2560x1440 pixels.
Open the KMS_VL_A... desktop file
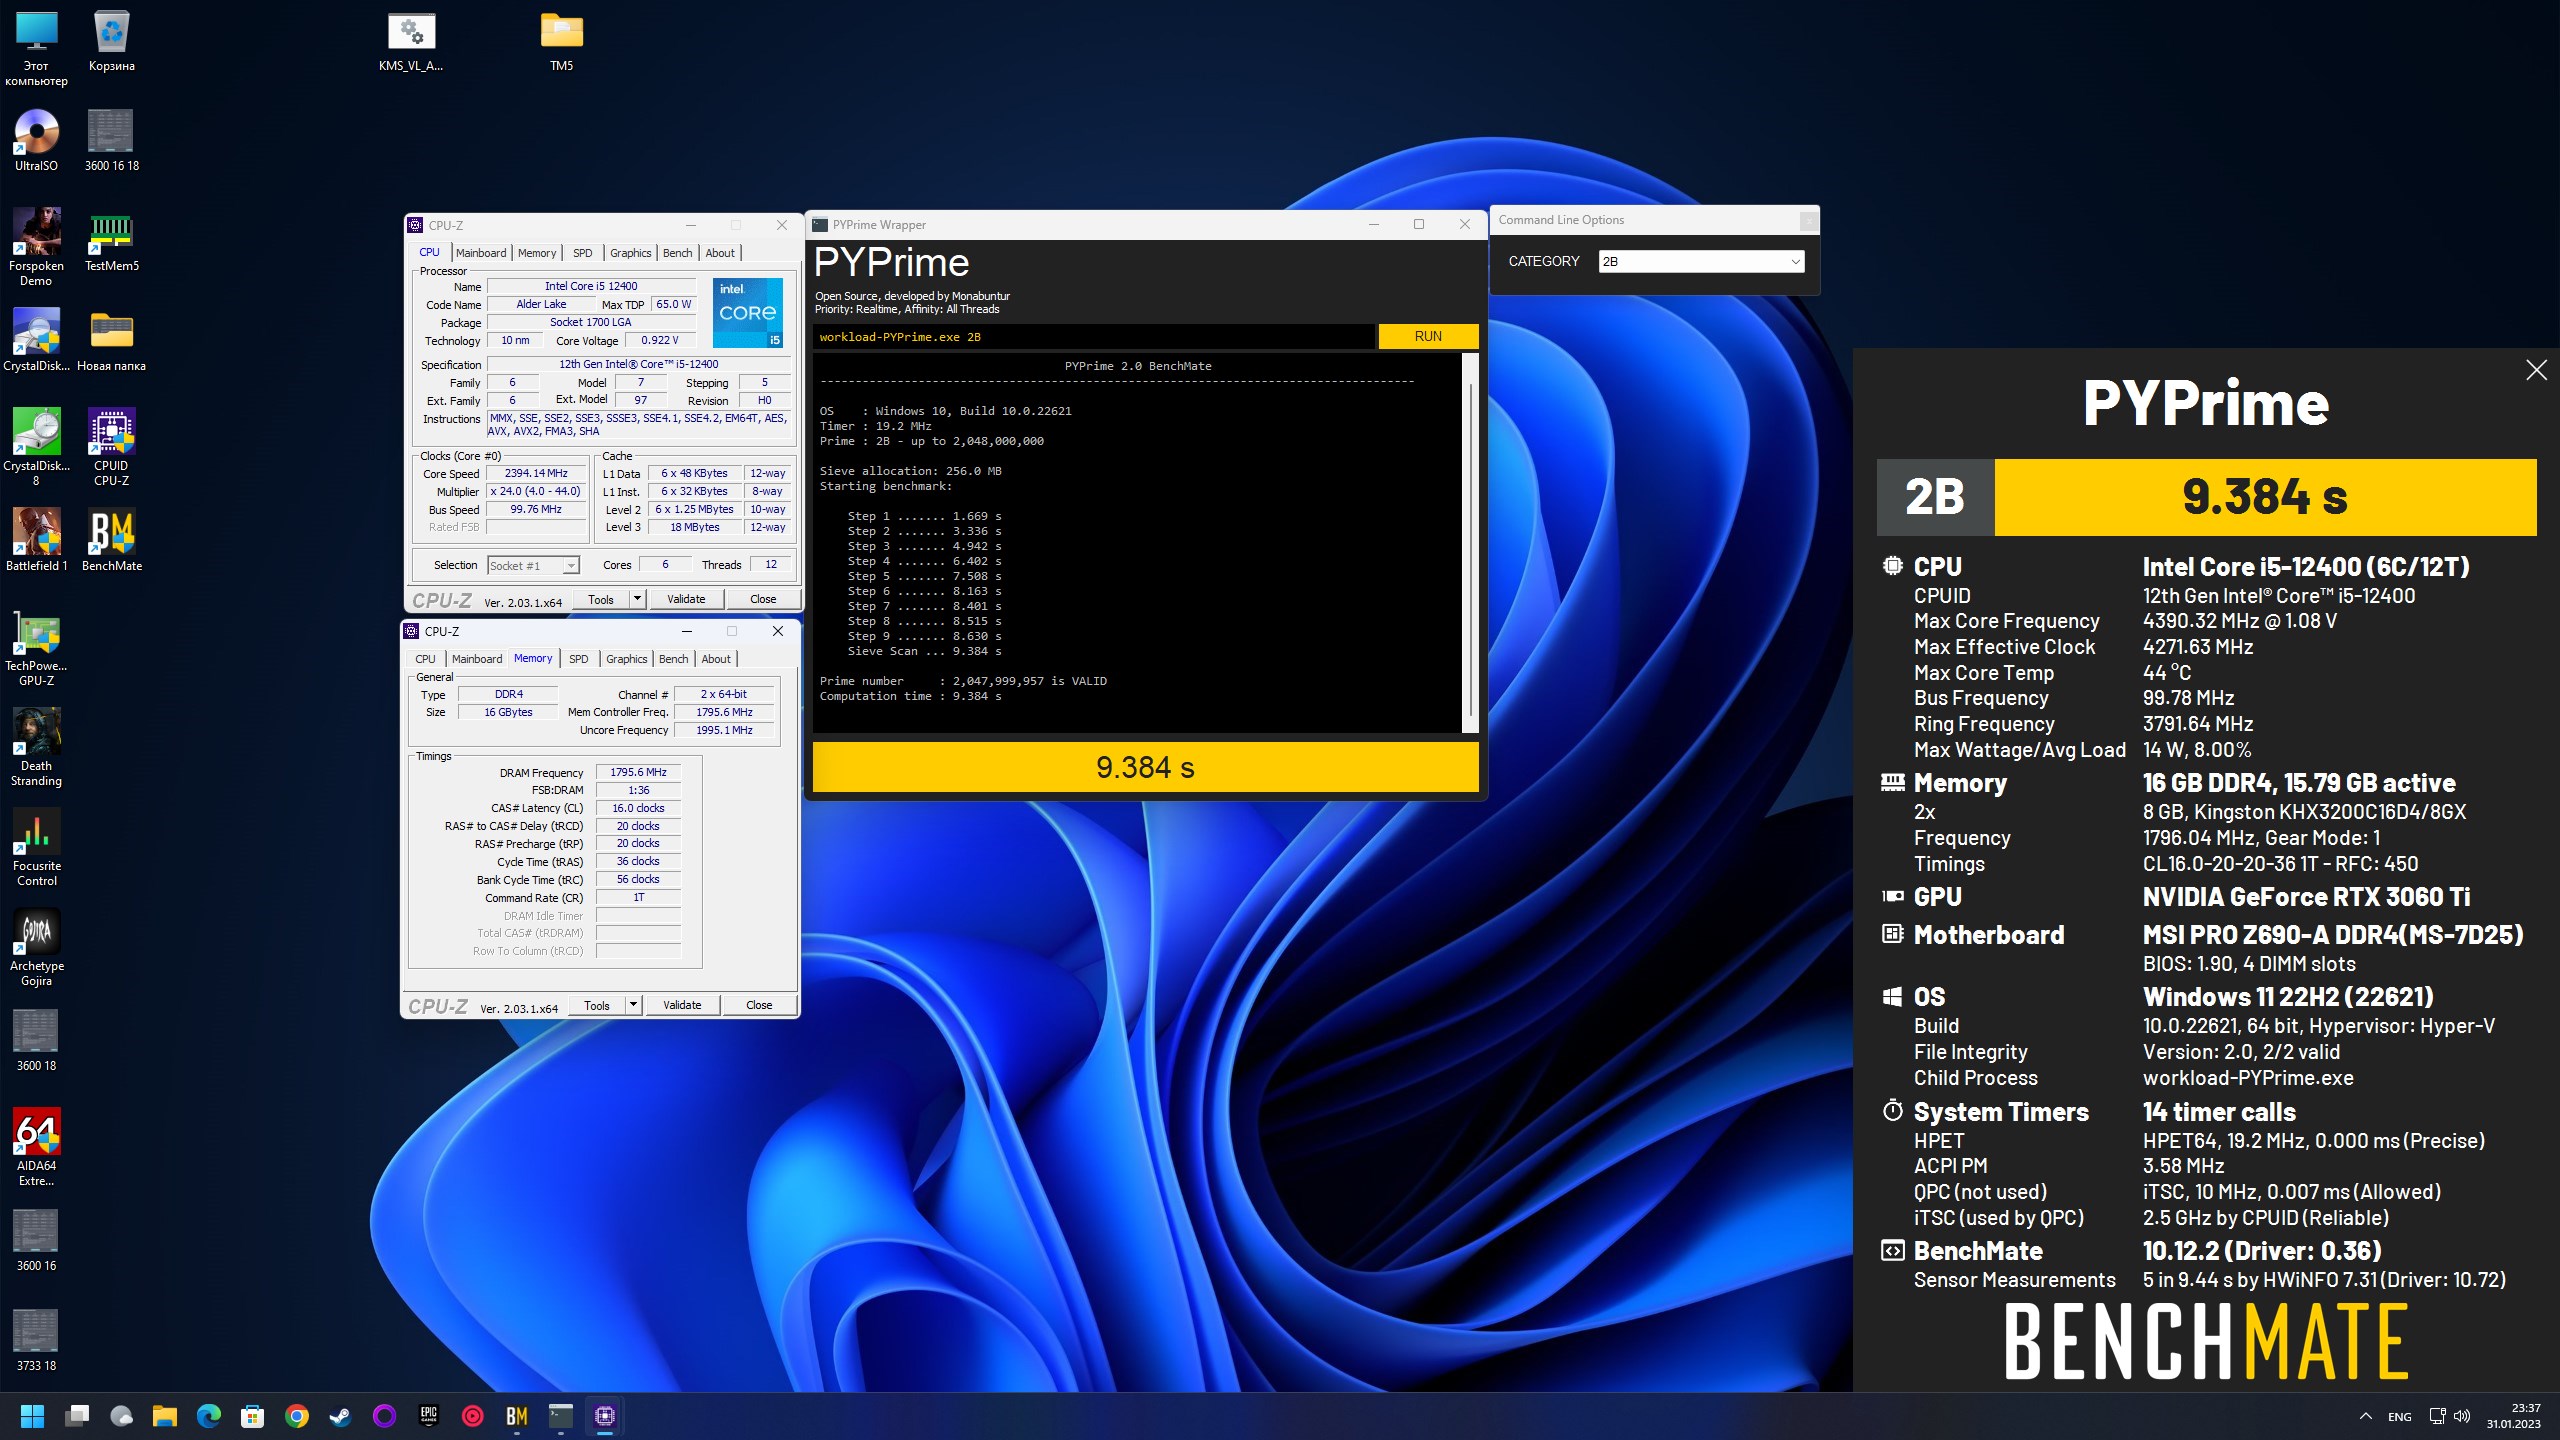[411, 42]
